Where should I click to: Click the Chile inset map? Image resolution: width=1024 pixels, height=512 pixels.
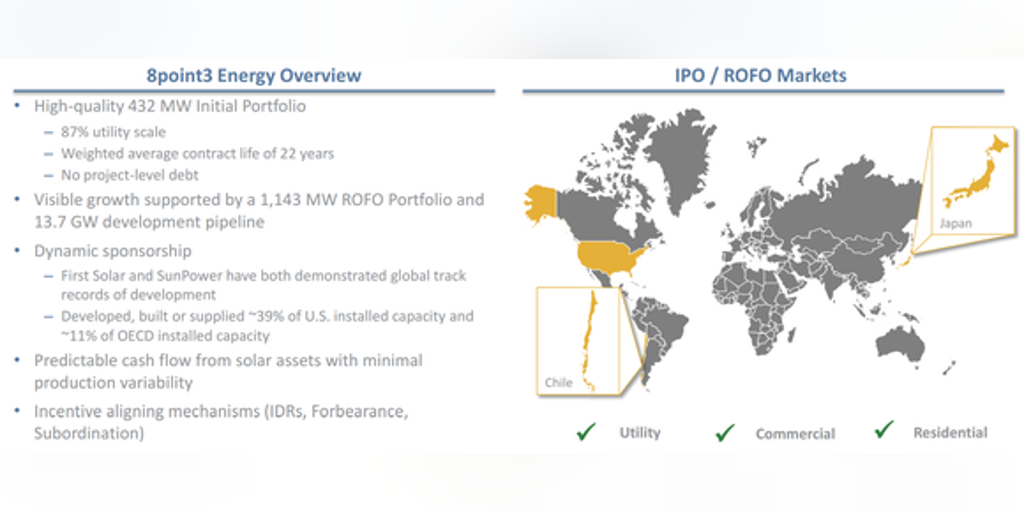click(577, 341)
